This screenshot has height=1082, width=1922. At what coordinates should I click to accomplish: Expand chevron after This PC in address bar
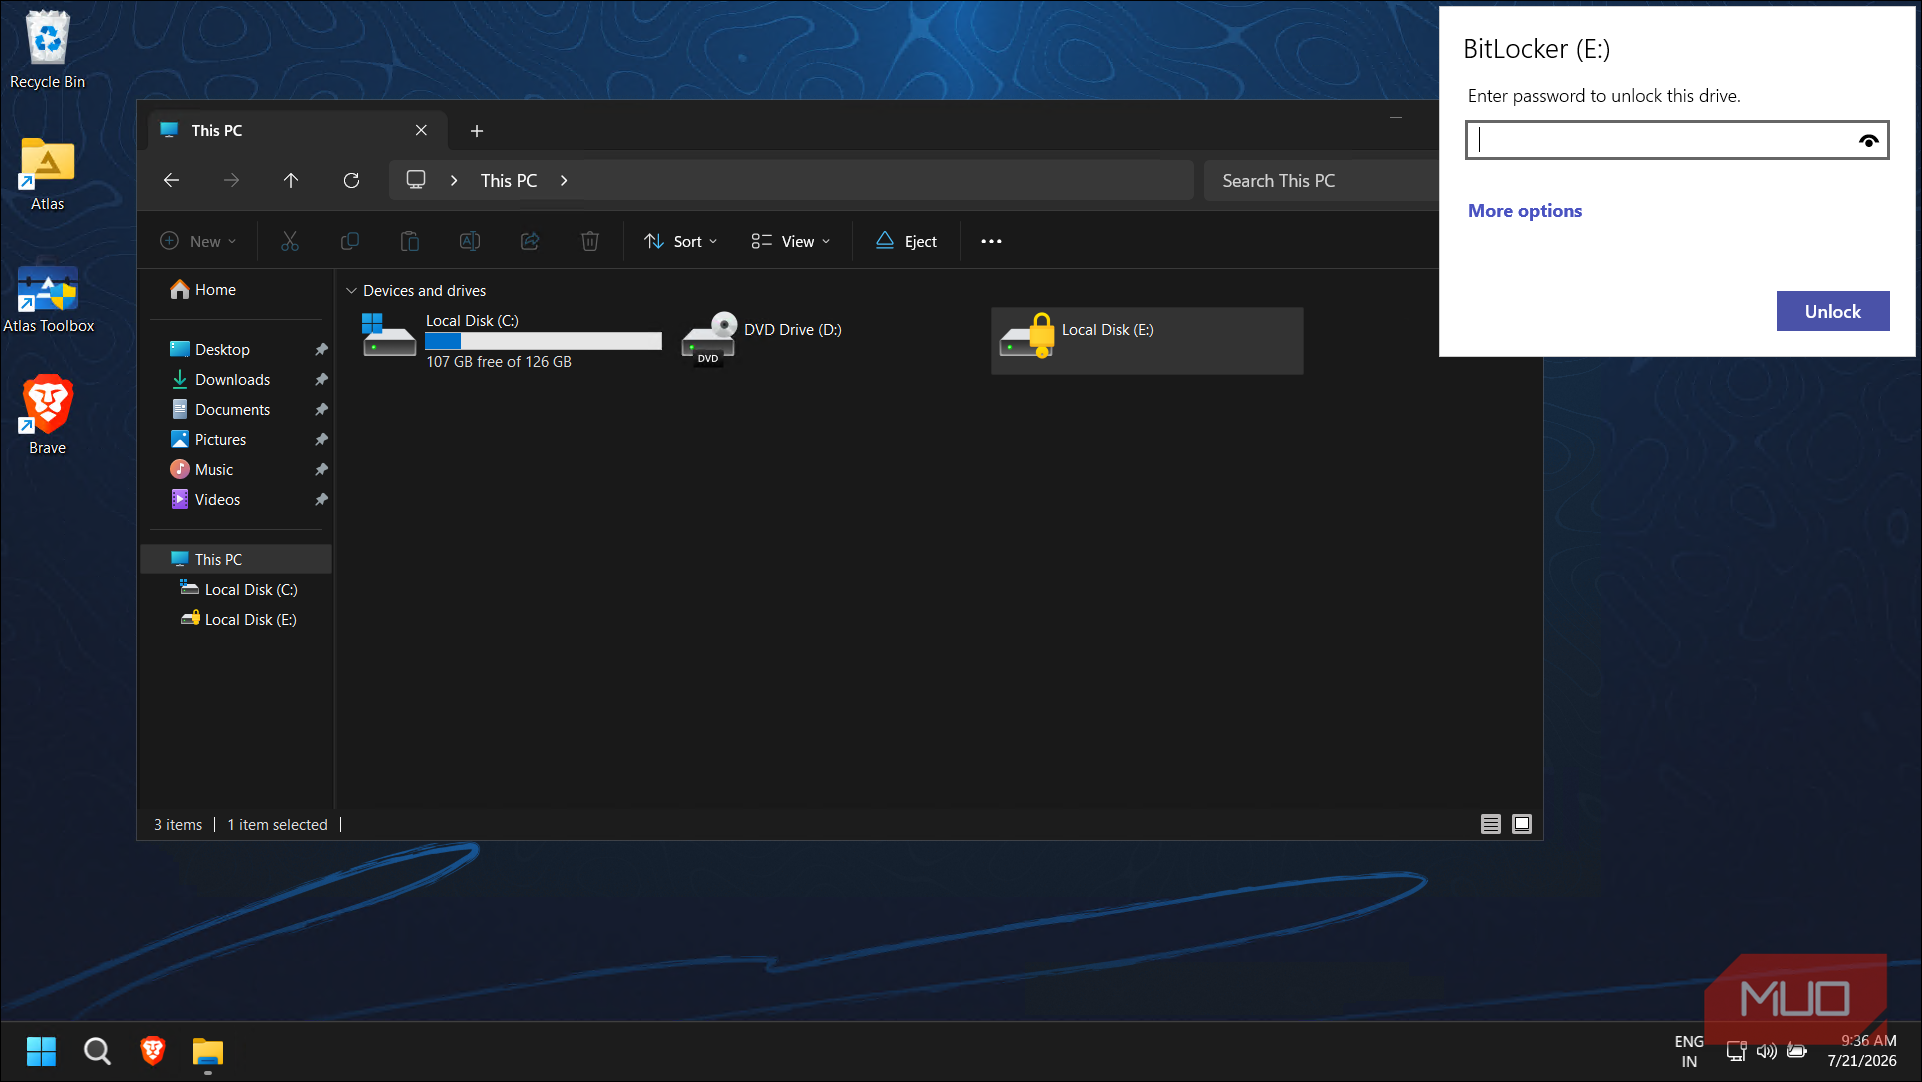coord(564,181)
